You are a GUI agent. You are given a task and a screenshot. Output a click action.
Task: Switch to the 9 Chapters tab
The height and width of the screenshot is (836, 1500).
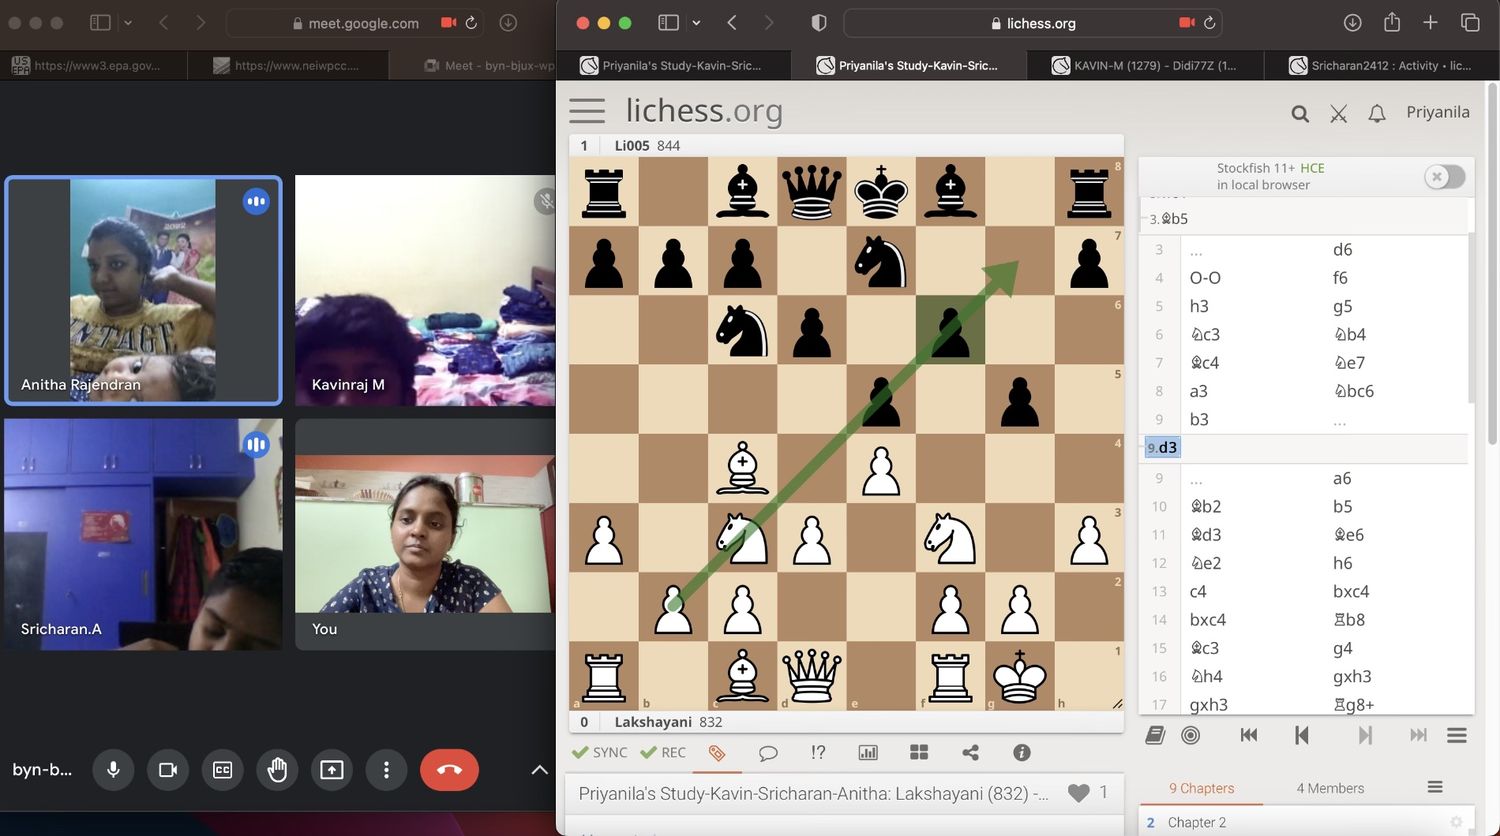tap(1201, 788)
